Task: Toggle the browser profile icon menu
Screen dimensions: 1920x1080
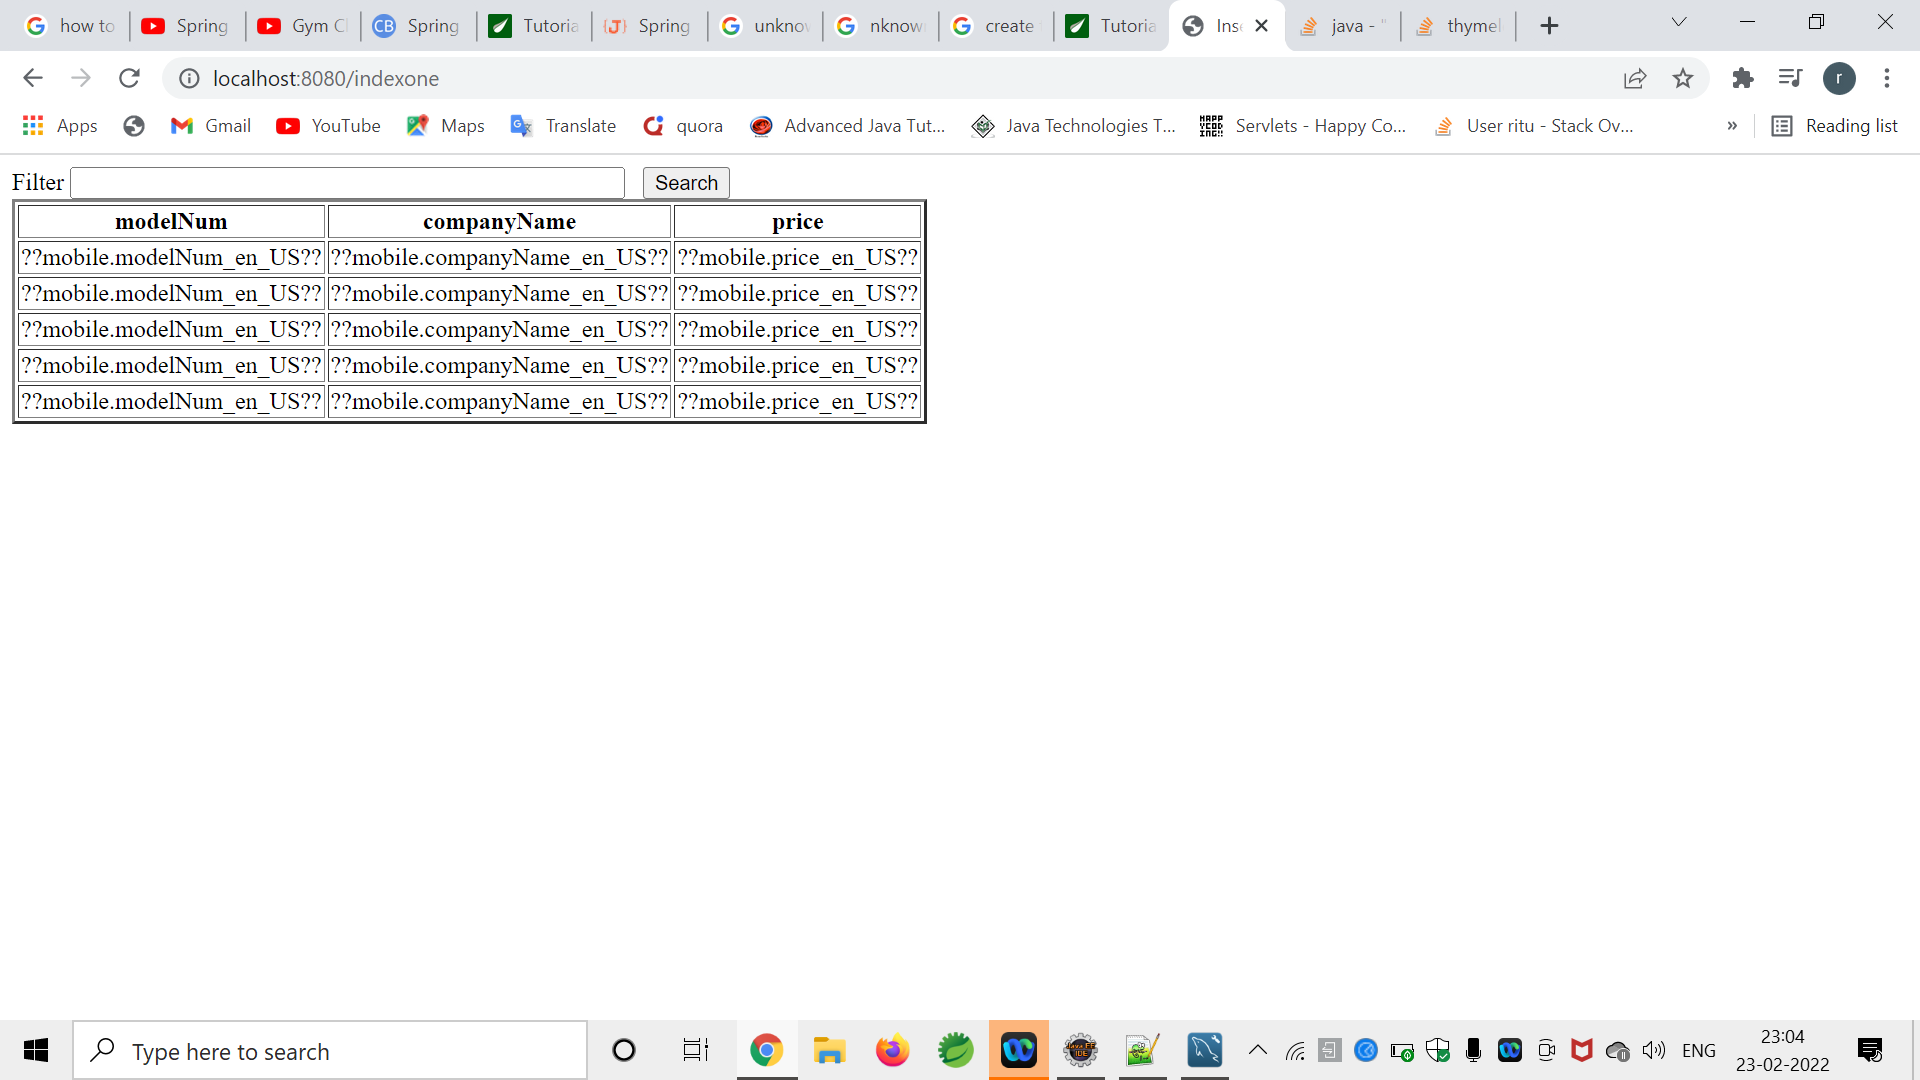Action: (x=1840, y=78)
